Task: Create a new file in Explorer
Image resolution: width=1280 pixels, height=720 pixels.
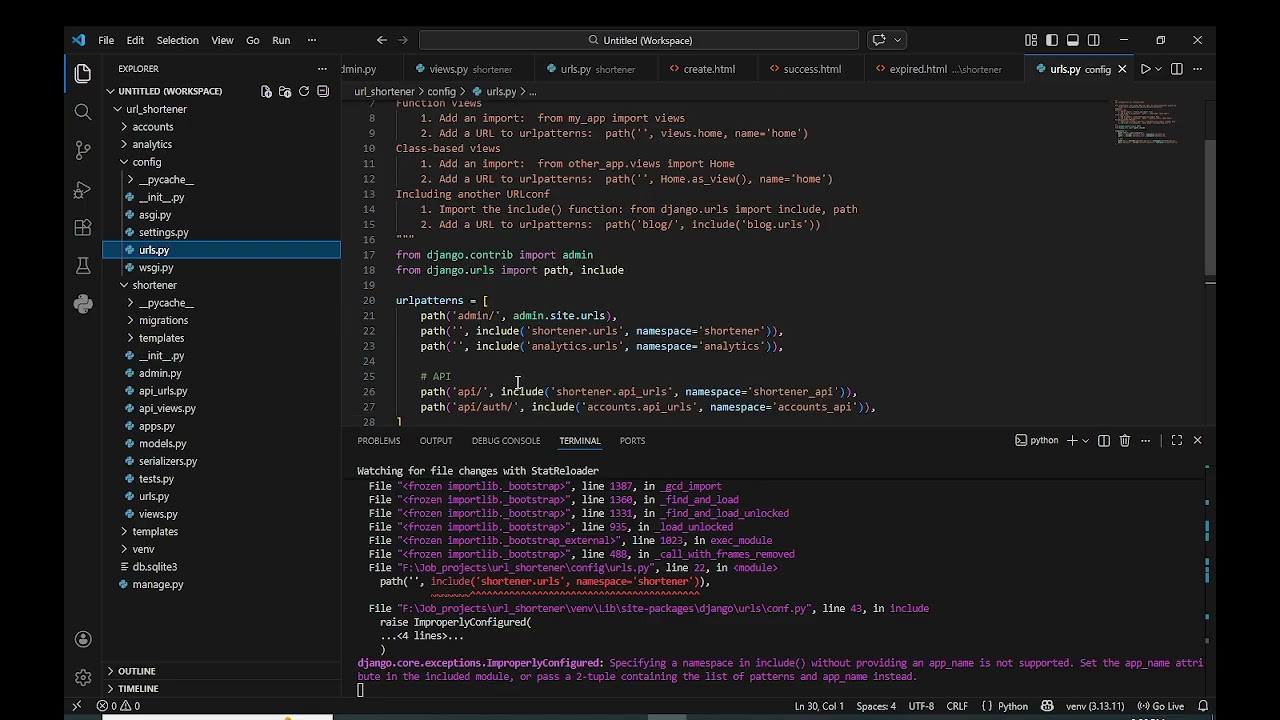Action: (x=266, y=91)
